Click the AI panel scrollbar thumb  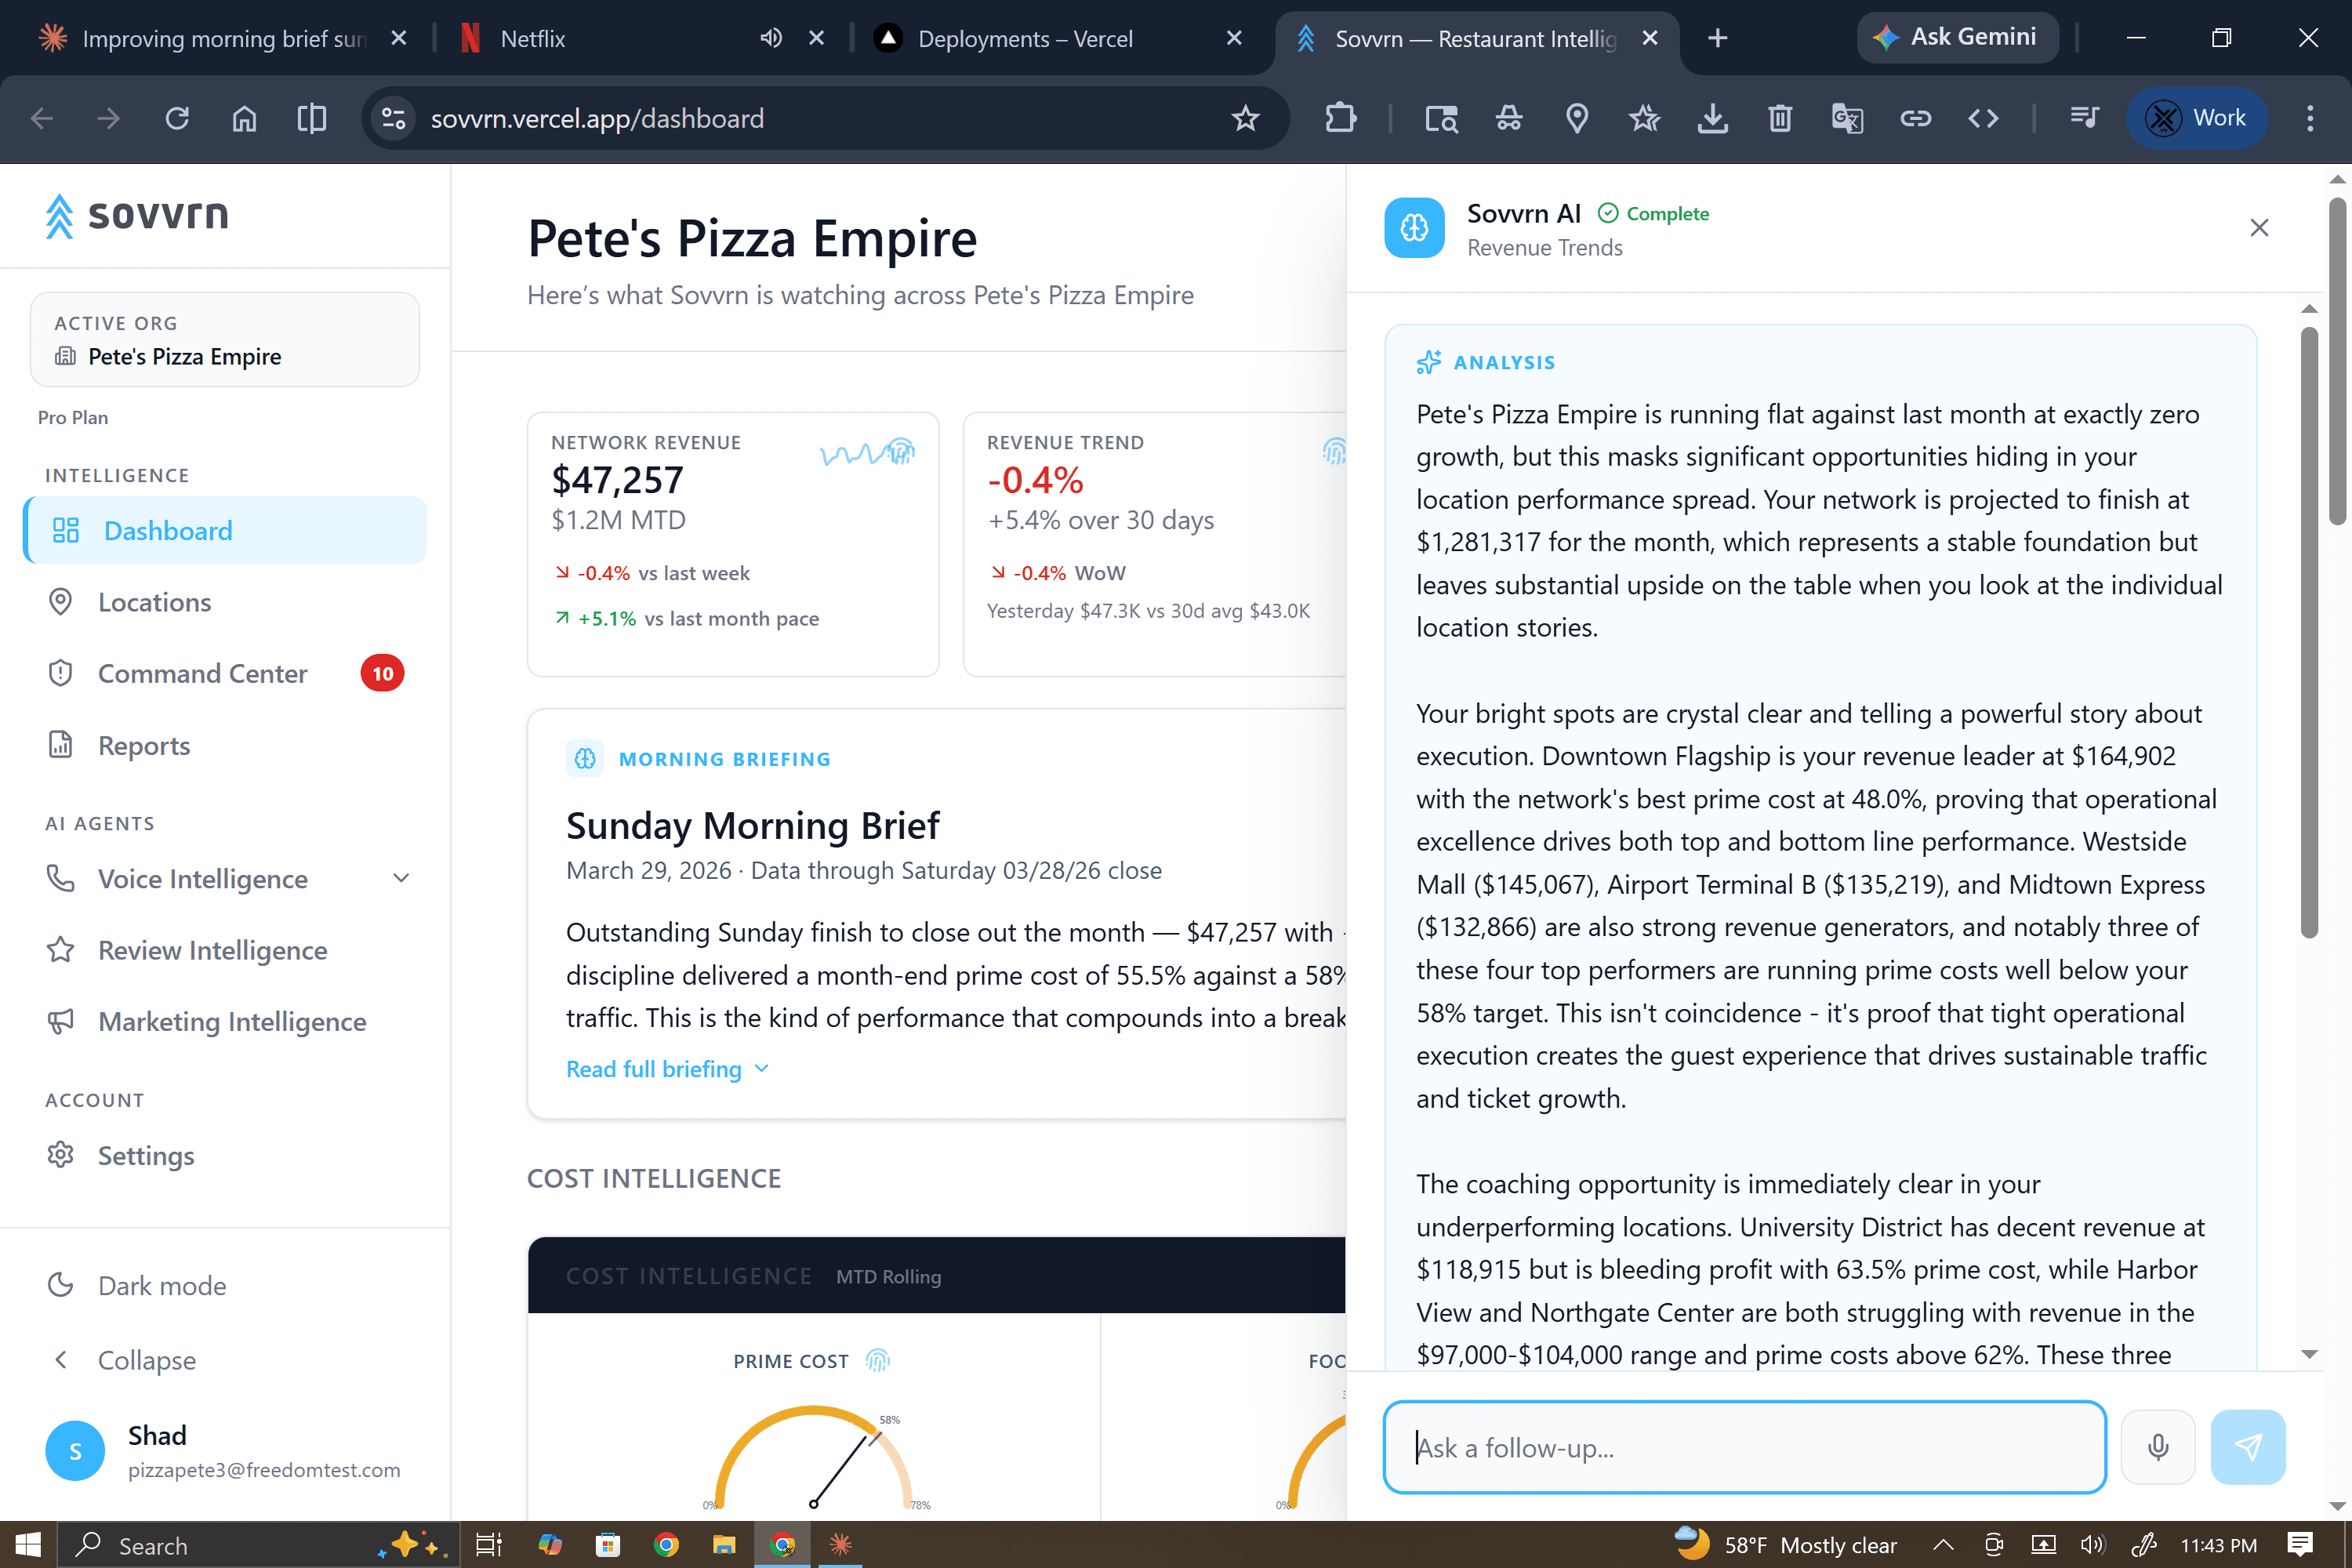tap(2309, 630)
